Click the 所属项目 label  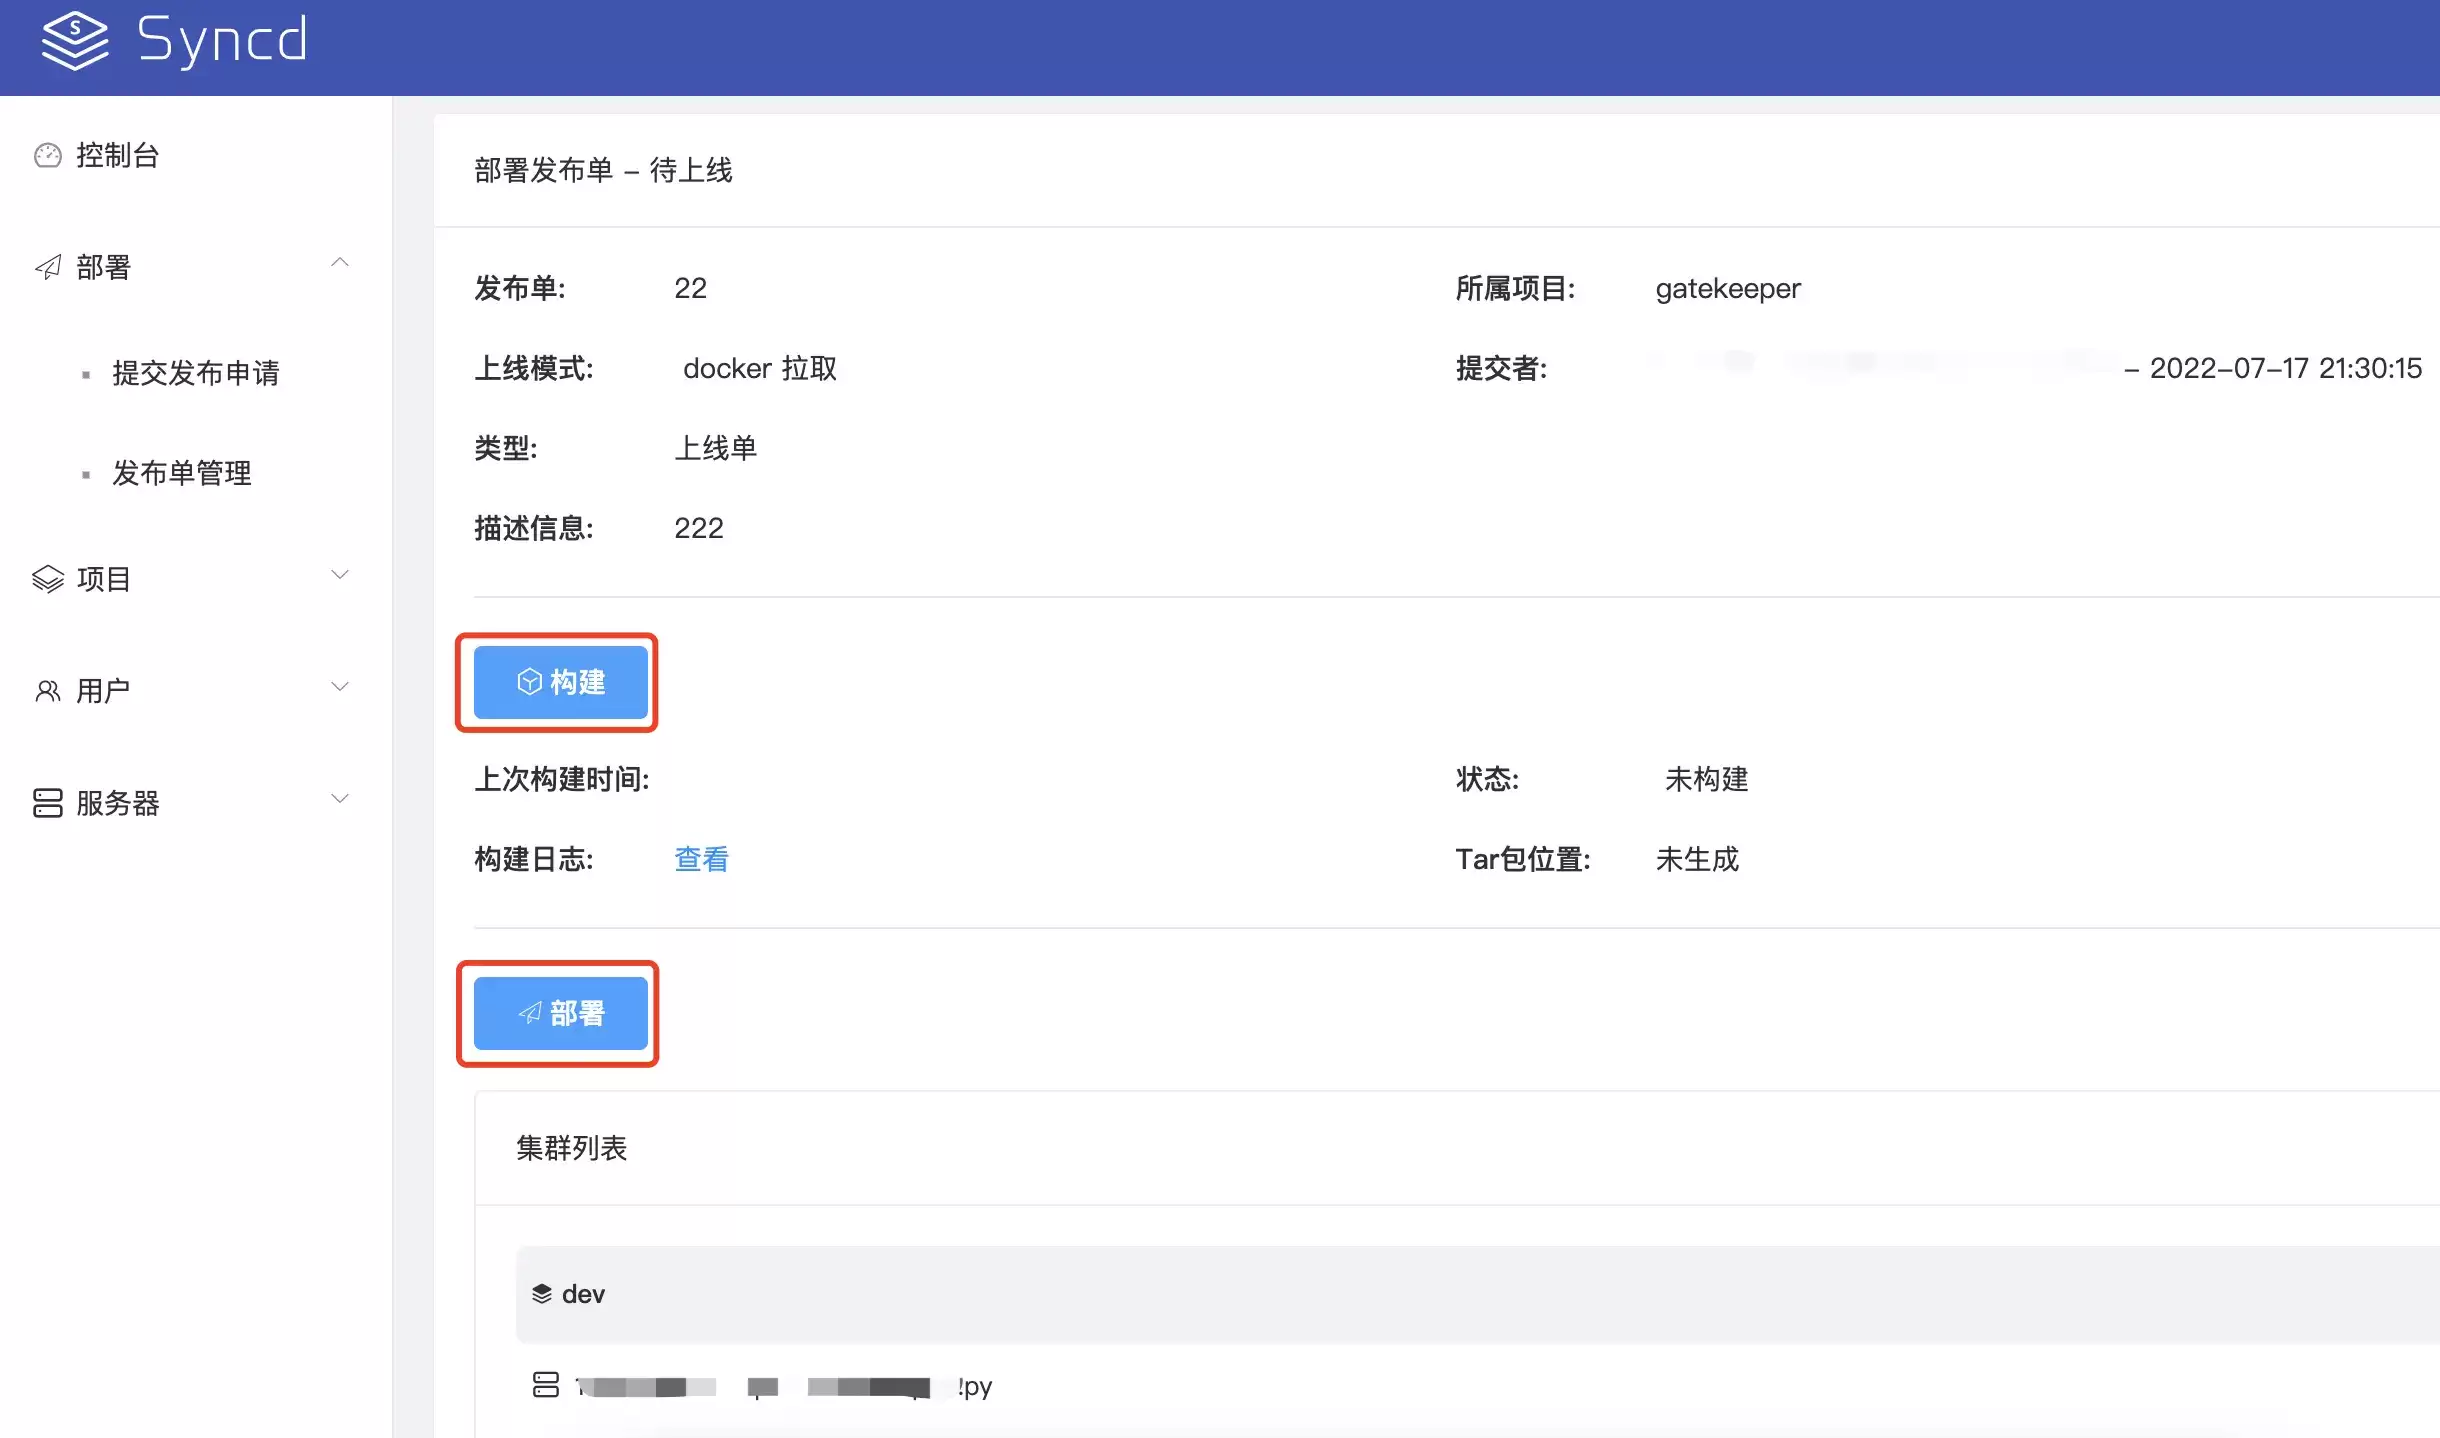(x=1516, y=289)
